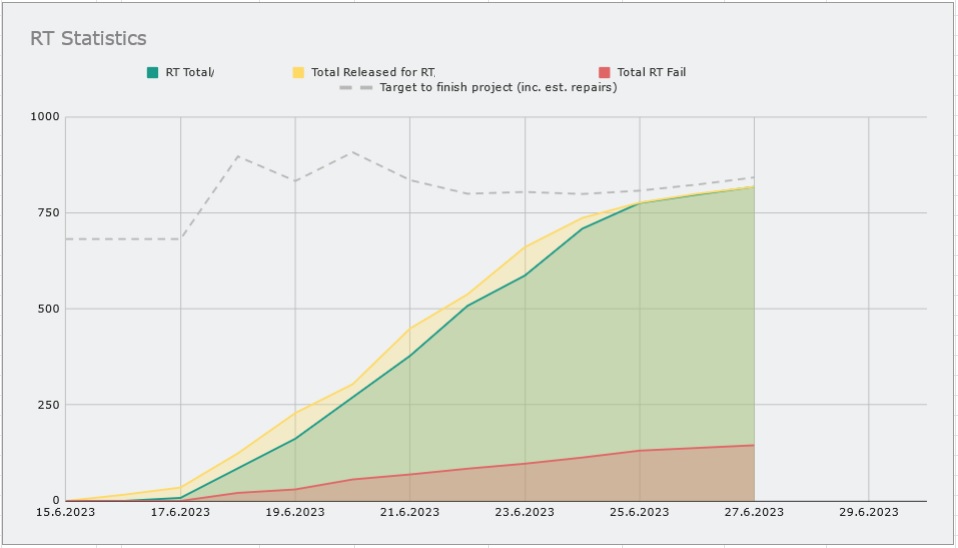This screenshot has height=548, width=958.
Task: Click the red Total RT Fail swatch
Action: (x=604, y=72)
